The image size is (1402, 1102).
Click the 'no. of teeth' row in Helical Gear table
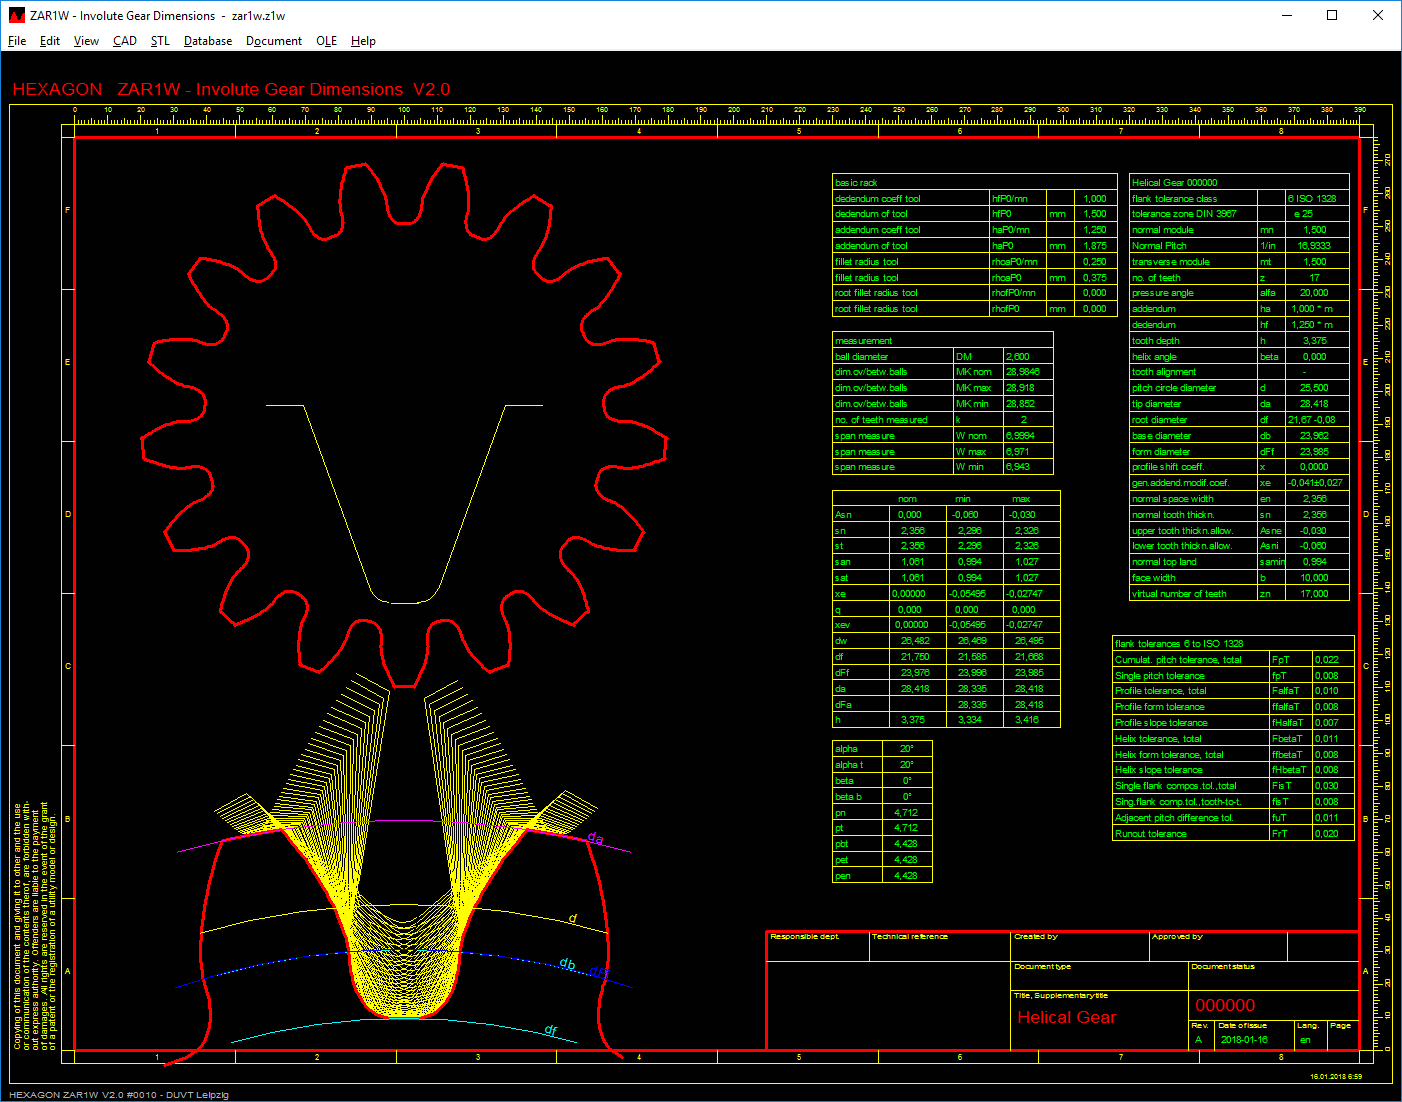click(1156, 278)
